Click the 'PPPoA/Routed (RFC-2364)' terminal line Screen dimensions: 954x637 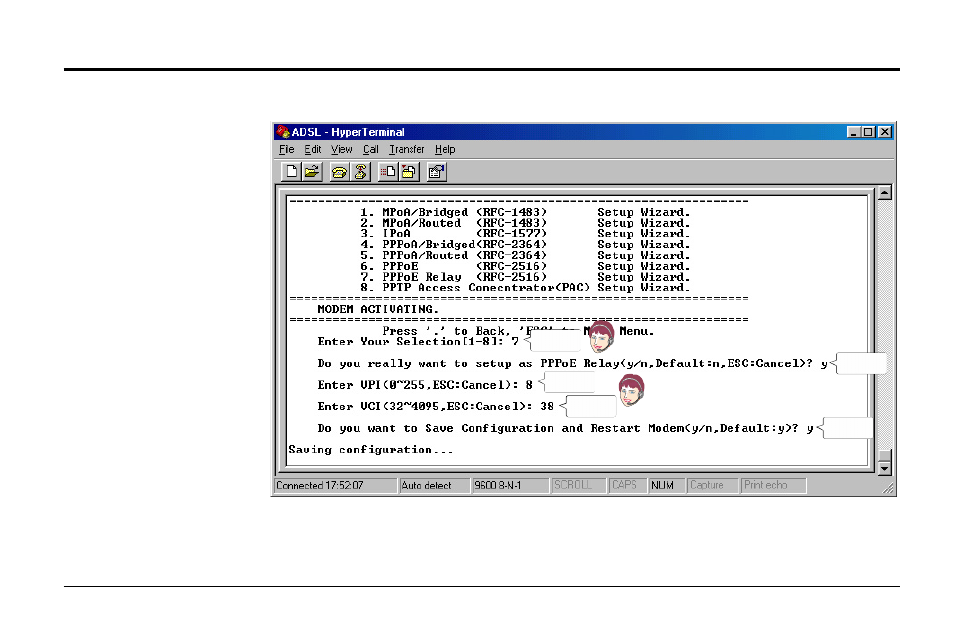525,256
